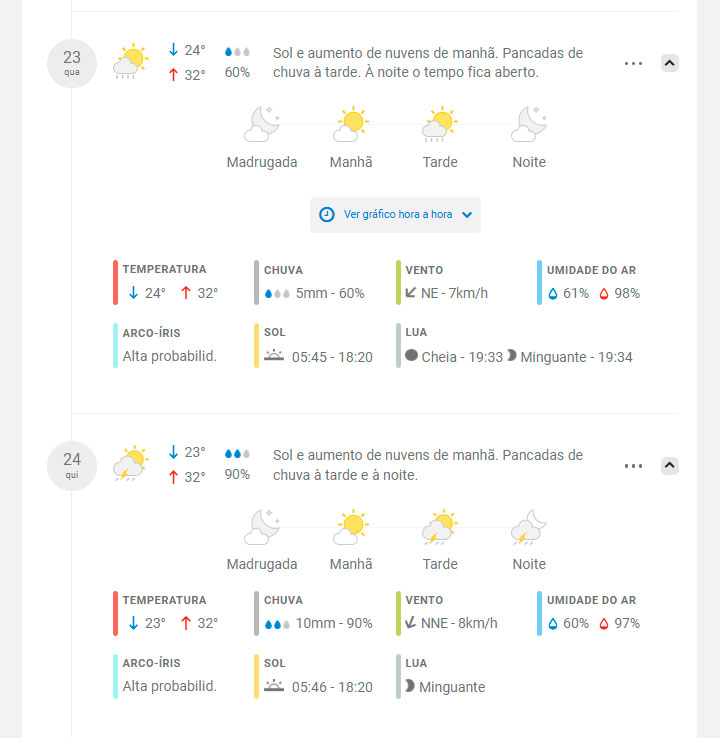Collapse the day 23 forecast panel
The image size is (720, 738).
(670, 63)
